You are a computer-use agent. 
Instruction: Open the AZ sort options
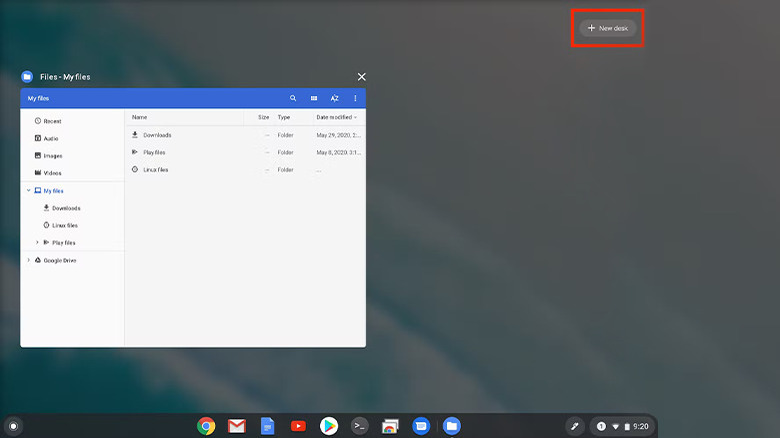coord(335,98)
